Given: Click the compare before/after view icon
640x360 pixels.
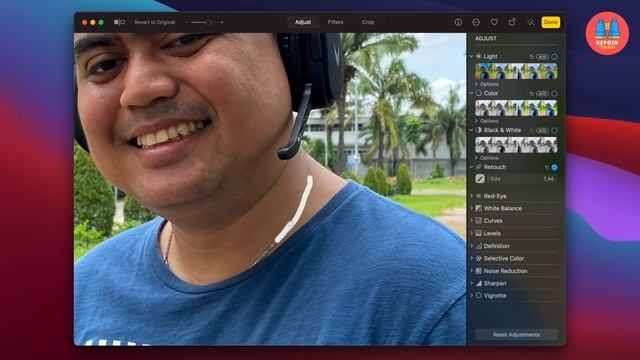Looking at the screenshot, I should coord(119,22).
